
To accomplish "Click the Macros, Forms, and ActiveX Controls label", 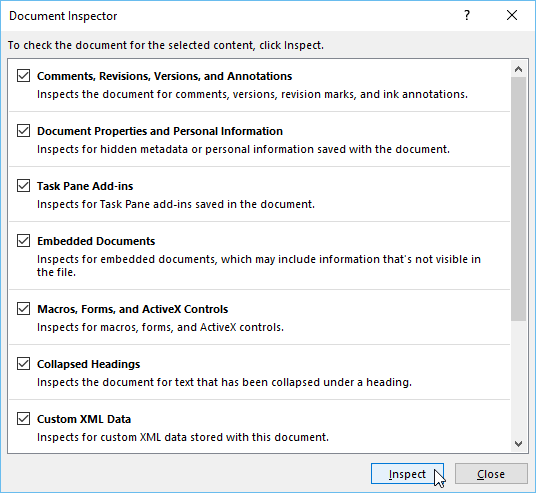I will pos(133,309).
